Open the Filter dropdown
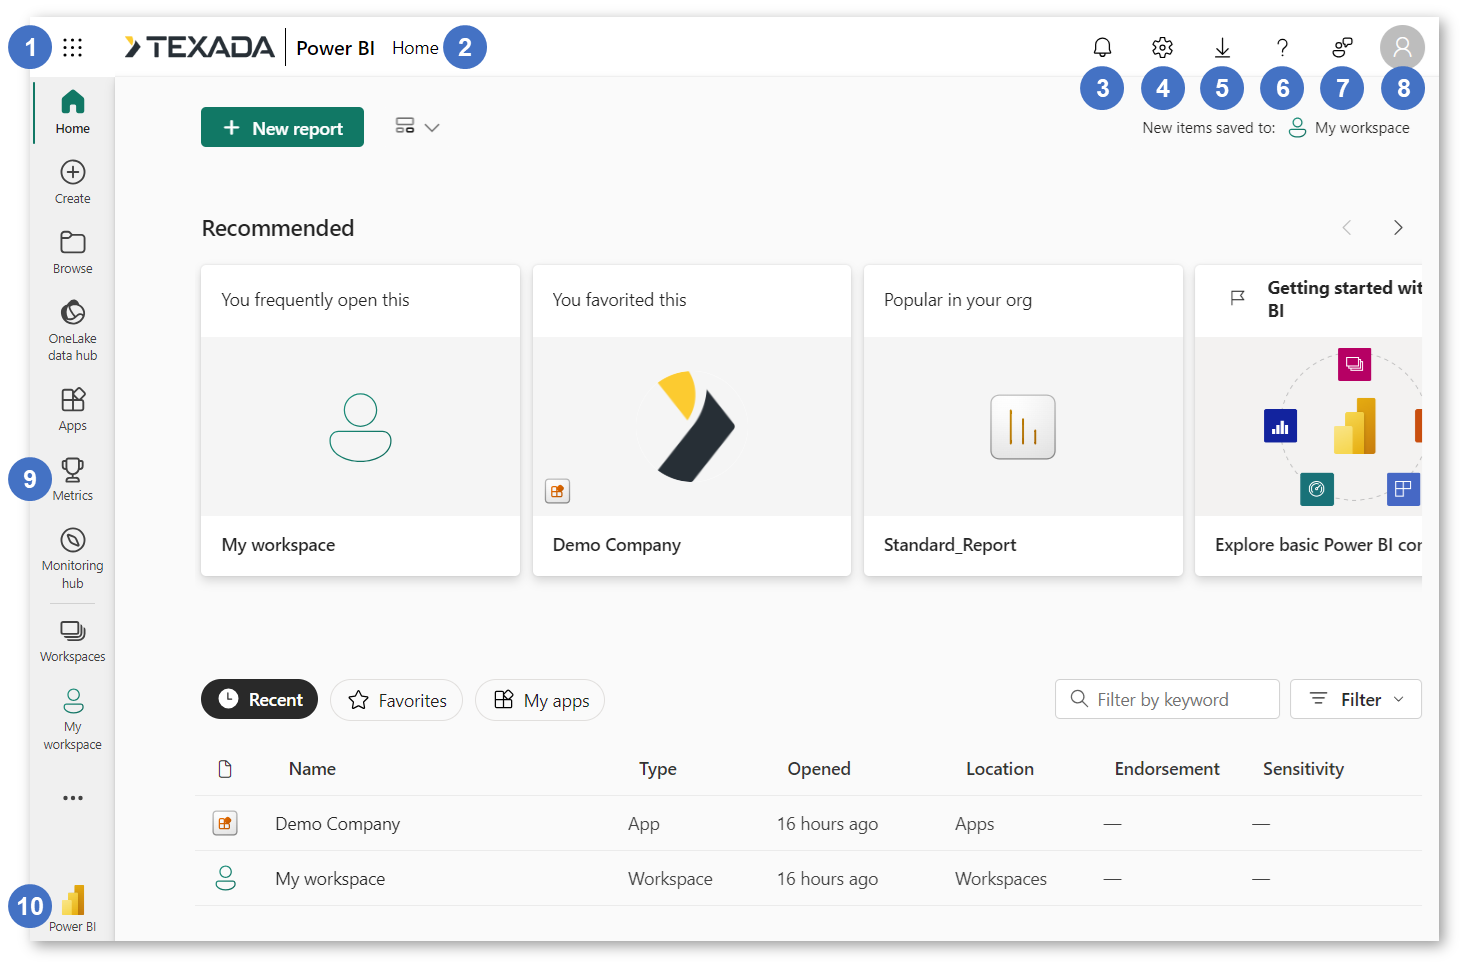Image resolution: width=1465 pixels, height=967 pixels. pyautogui.click(x=1356, y=699)
